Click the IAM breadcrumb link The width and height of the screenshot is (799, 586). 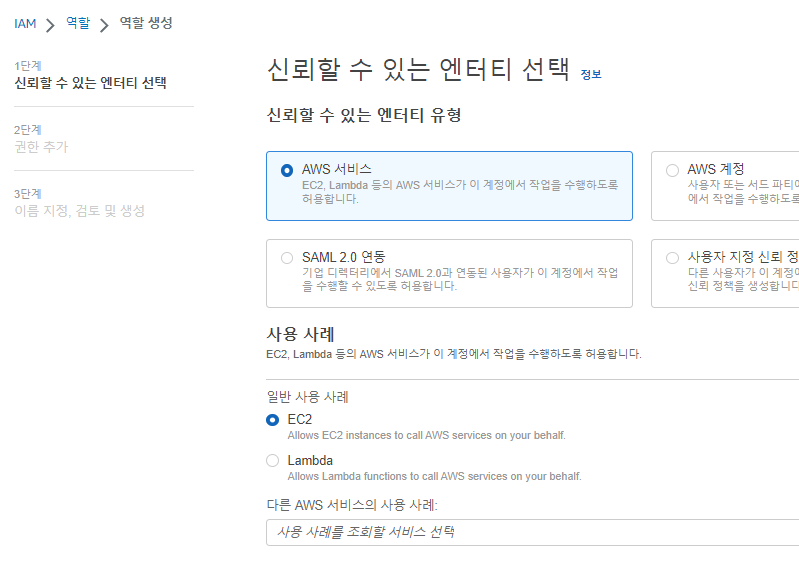25,23
